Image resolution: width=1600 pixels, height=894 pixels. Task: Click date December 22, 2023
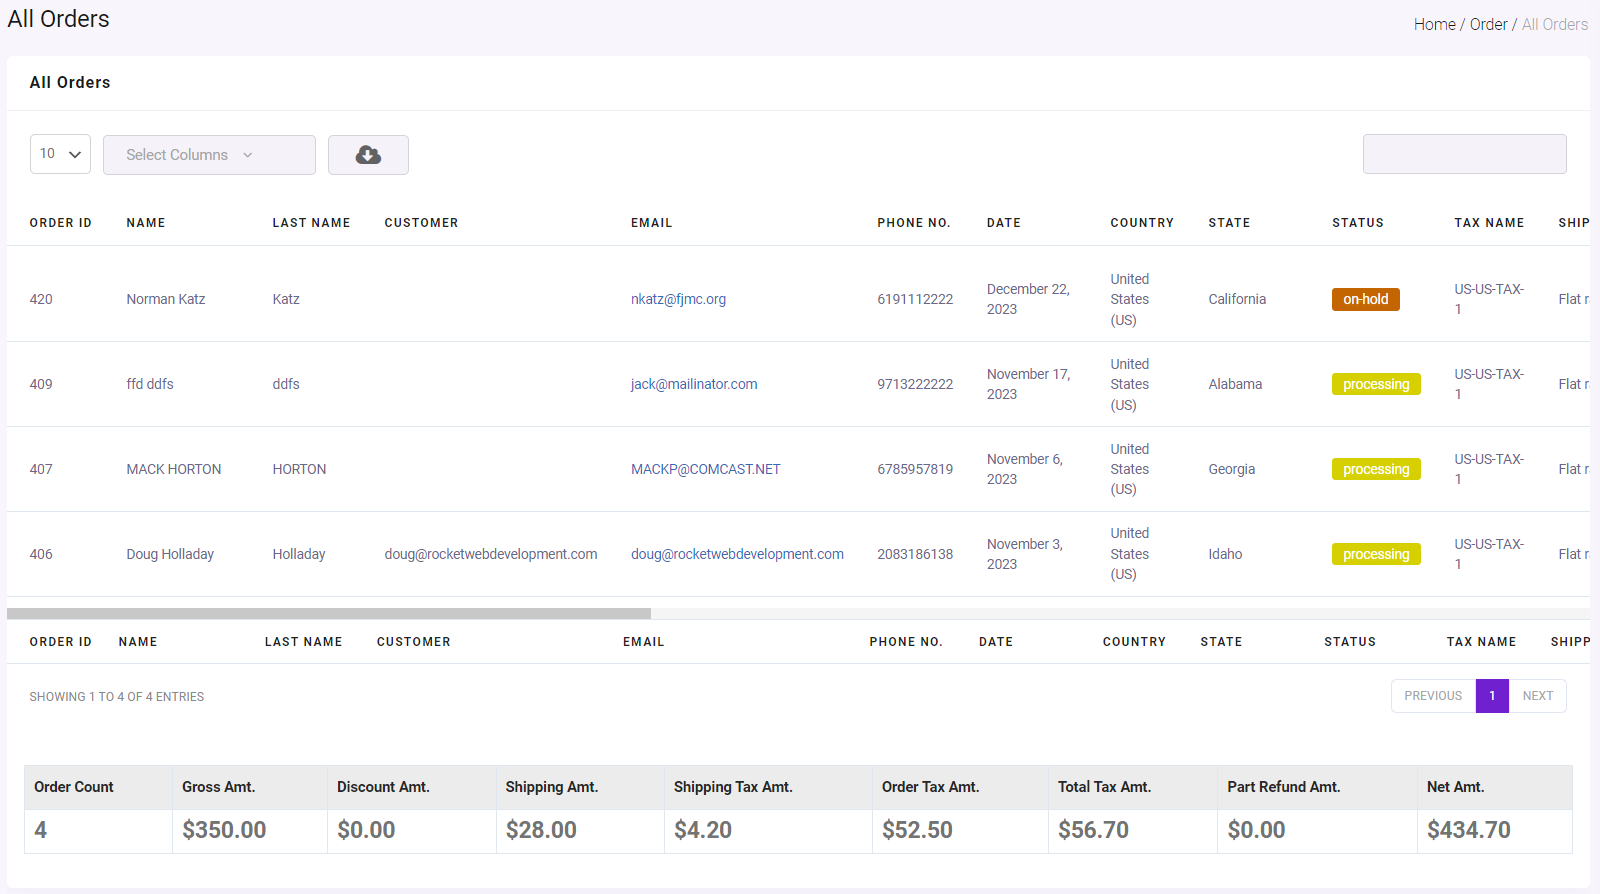1028,299
